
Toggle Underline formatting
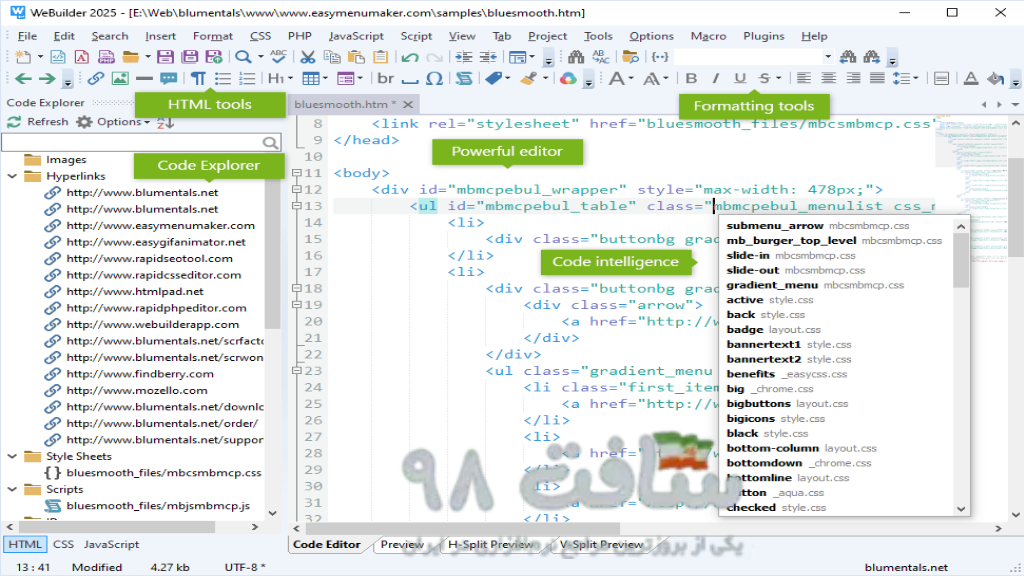tap(740, 79)
